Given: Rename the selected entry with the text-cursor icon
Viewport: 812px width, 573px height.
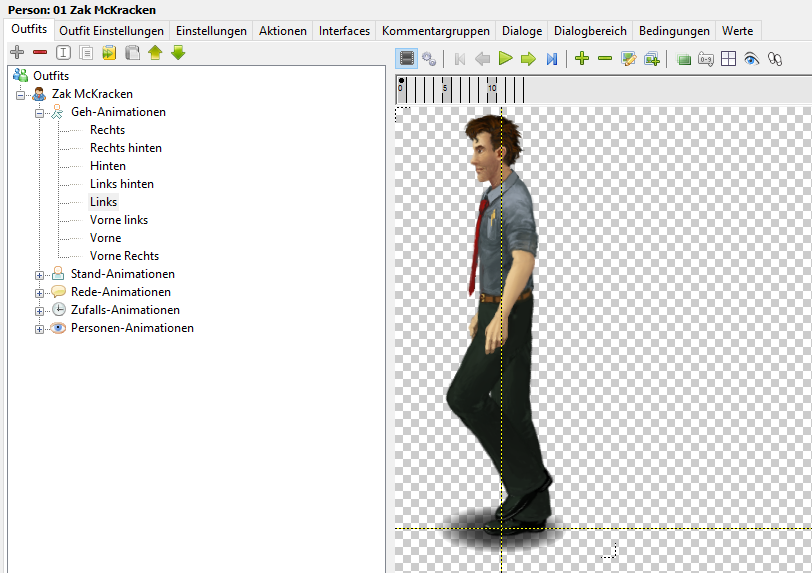Looking at the screenshot, I should [63, 52].
